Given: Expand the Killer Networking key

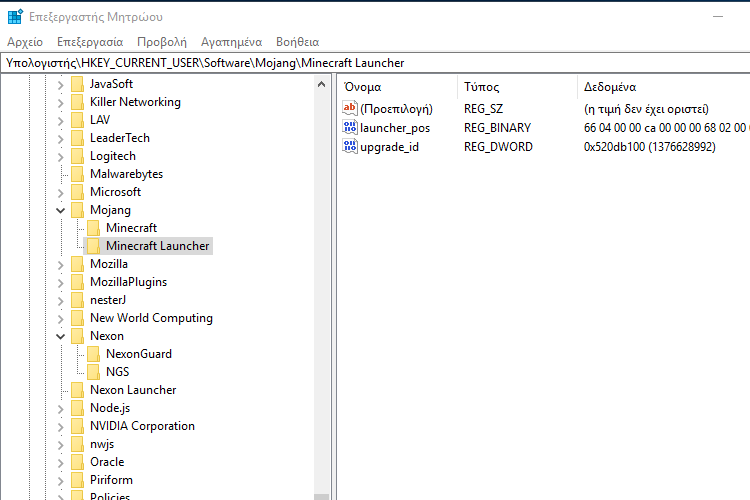Looking at the screenshot, I should point(60,103).
